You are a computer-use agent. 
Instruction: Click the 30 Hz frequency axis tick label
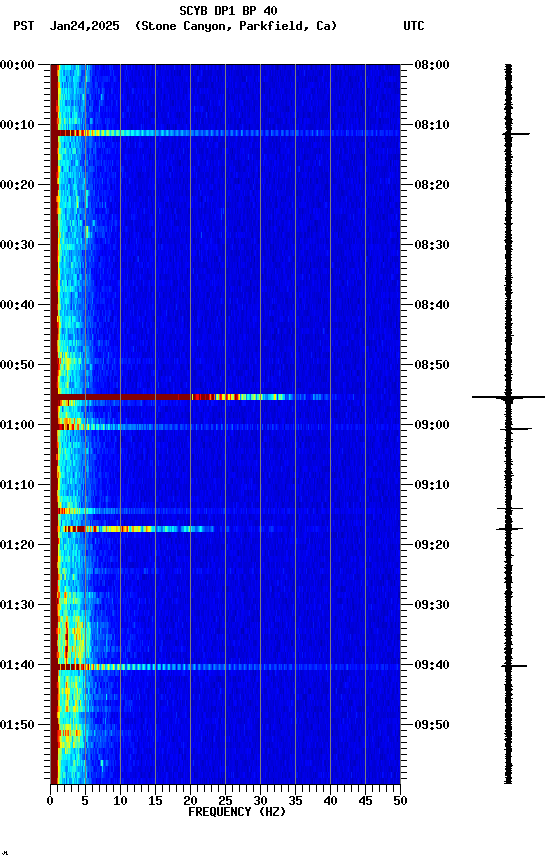[x=260, y=801]
